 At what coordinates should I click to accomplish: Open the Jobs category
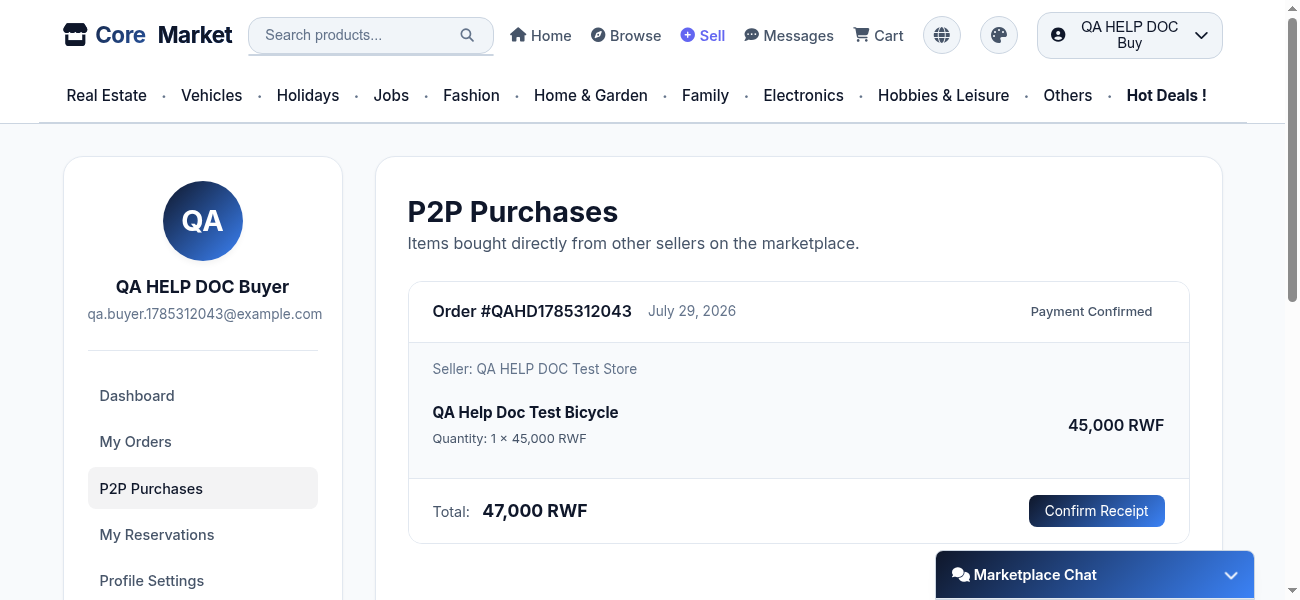[391, 95]
